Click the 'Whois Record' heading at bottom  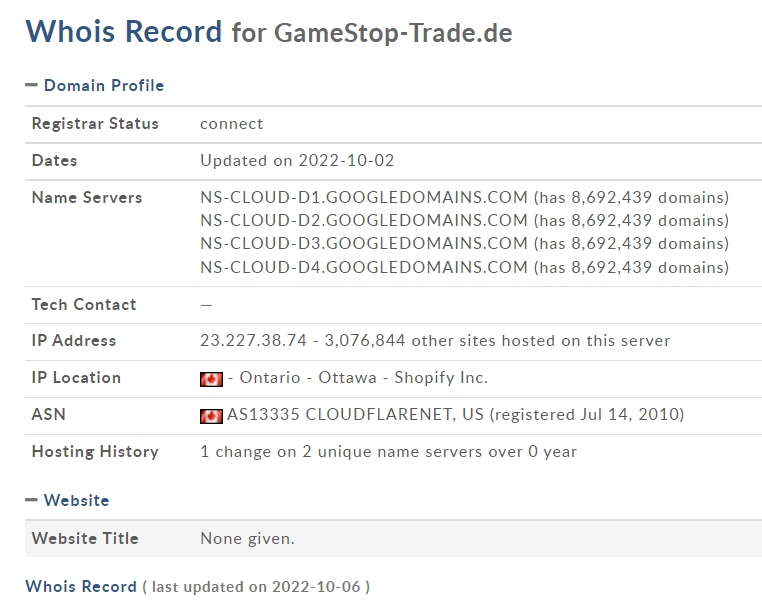coord(81,586)
